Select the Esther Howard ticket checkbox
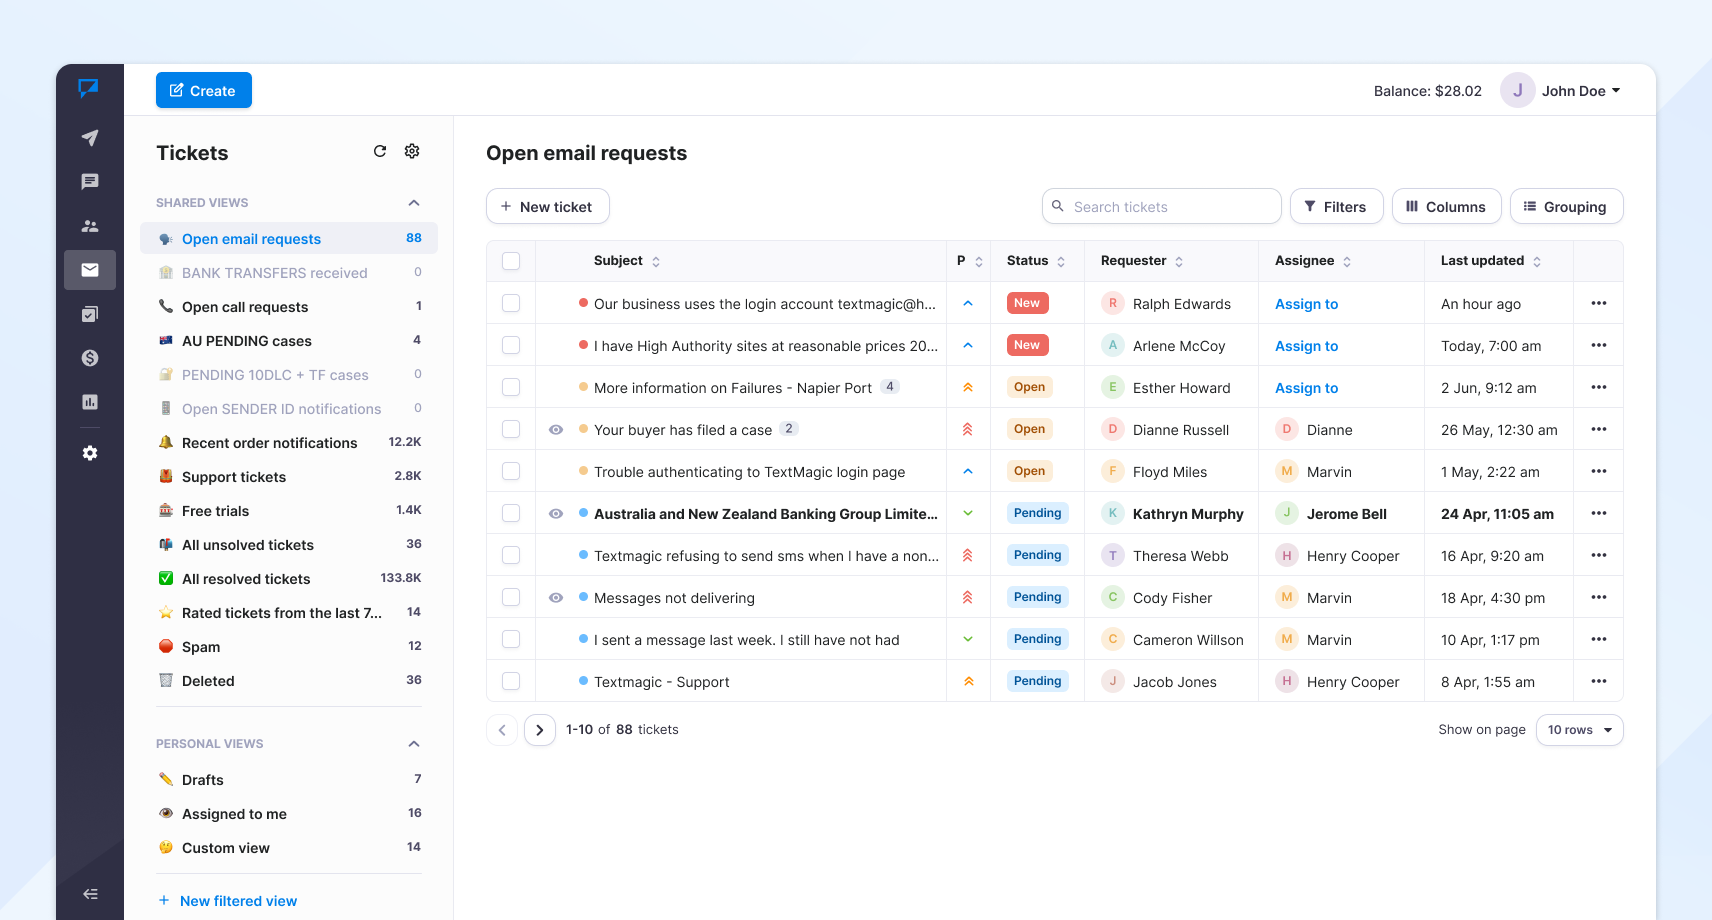 click(511, 387)
